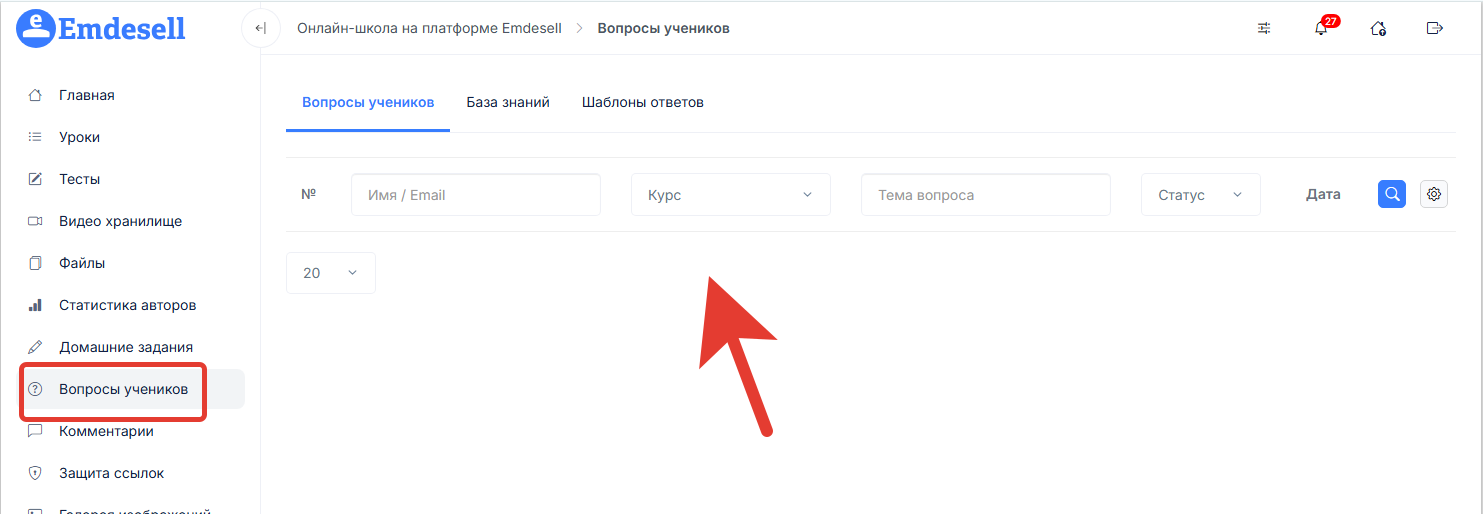Sort by the Дата column header
1483x514 pixels.
tap(1323, 195)
